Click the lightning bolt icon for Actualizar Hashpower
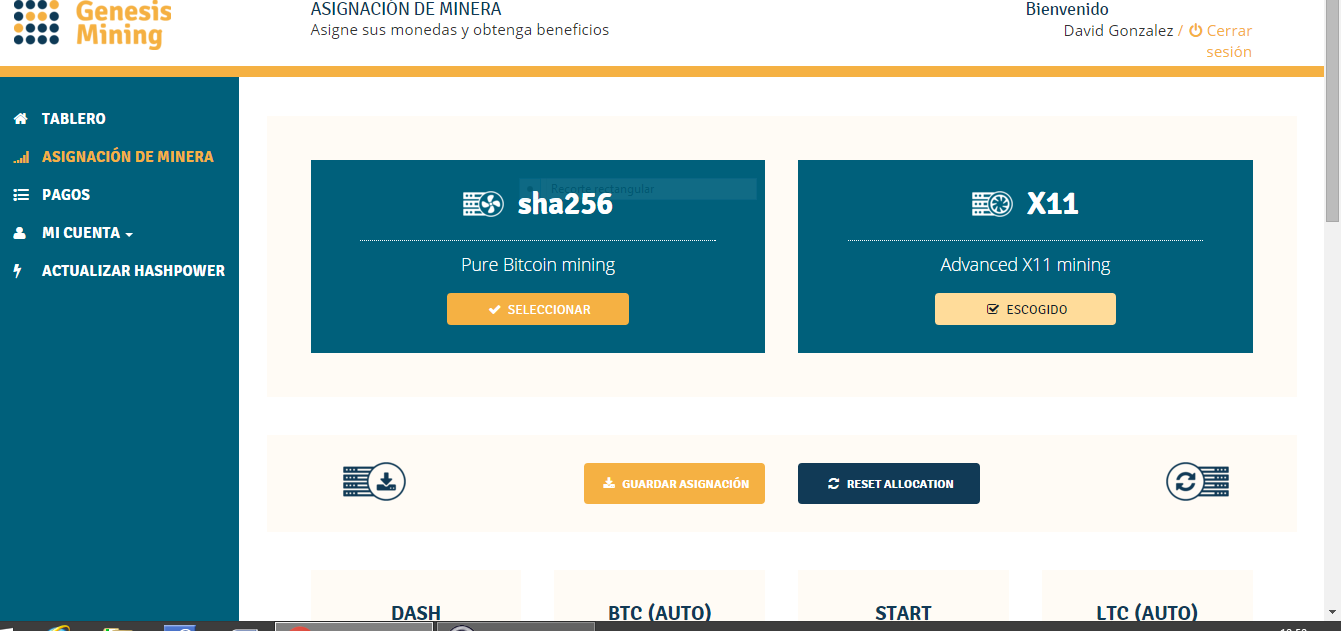This screenshot has width=1341, height=631. 18,271
